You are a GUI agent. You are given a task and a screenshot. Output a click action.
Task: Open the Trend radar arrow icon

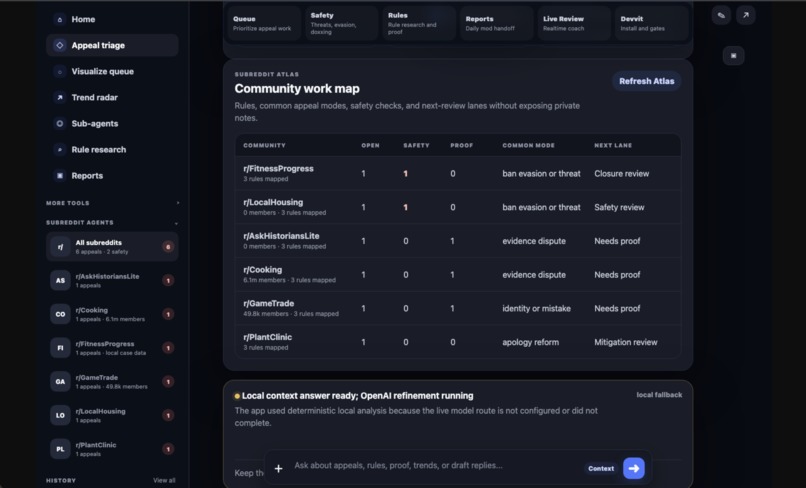click(x=60, y=97)
